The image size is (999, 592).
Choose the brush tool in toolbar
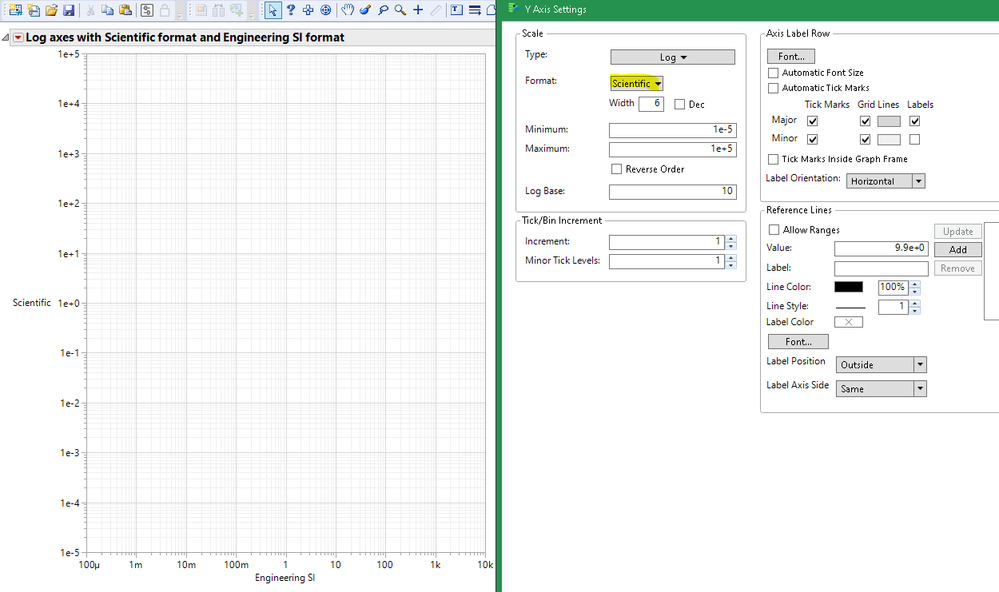[365, 10]
